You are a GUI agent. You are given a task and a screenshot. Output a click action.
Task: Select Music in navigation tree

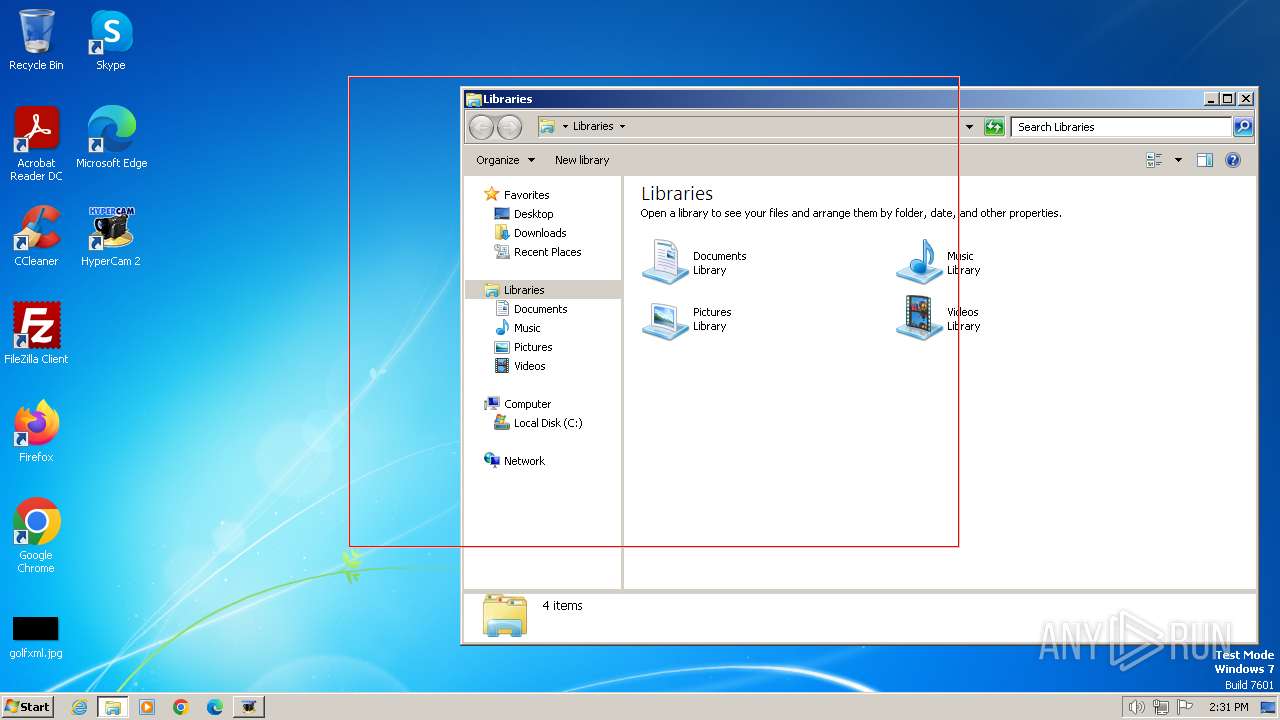coord(518,328)
